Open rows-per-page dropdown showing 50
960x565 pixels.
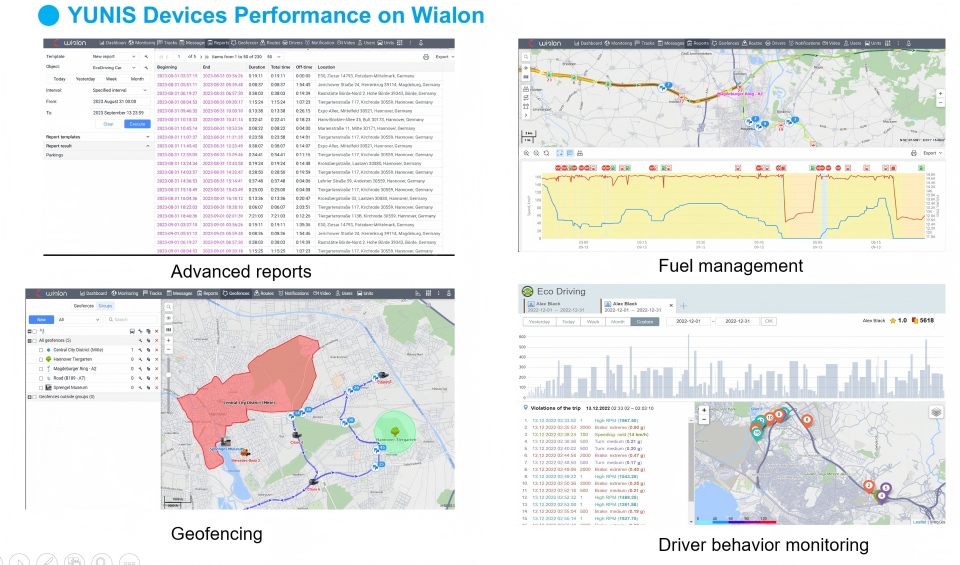click(274, 57)
